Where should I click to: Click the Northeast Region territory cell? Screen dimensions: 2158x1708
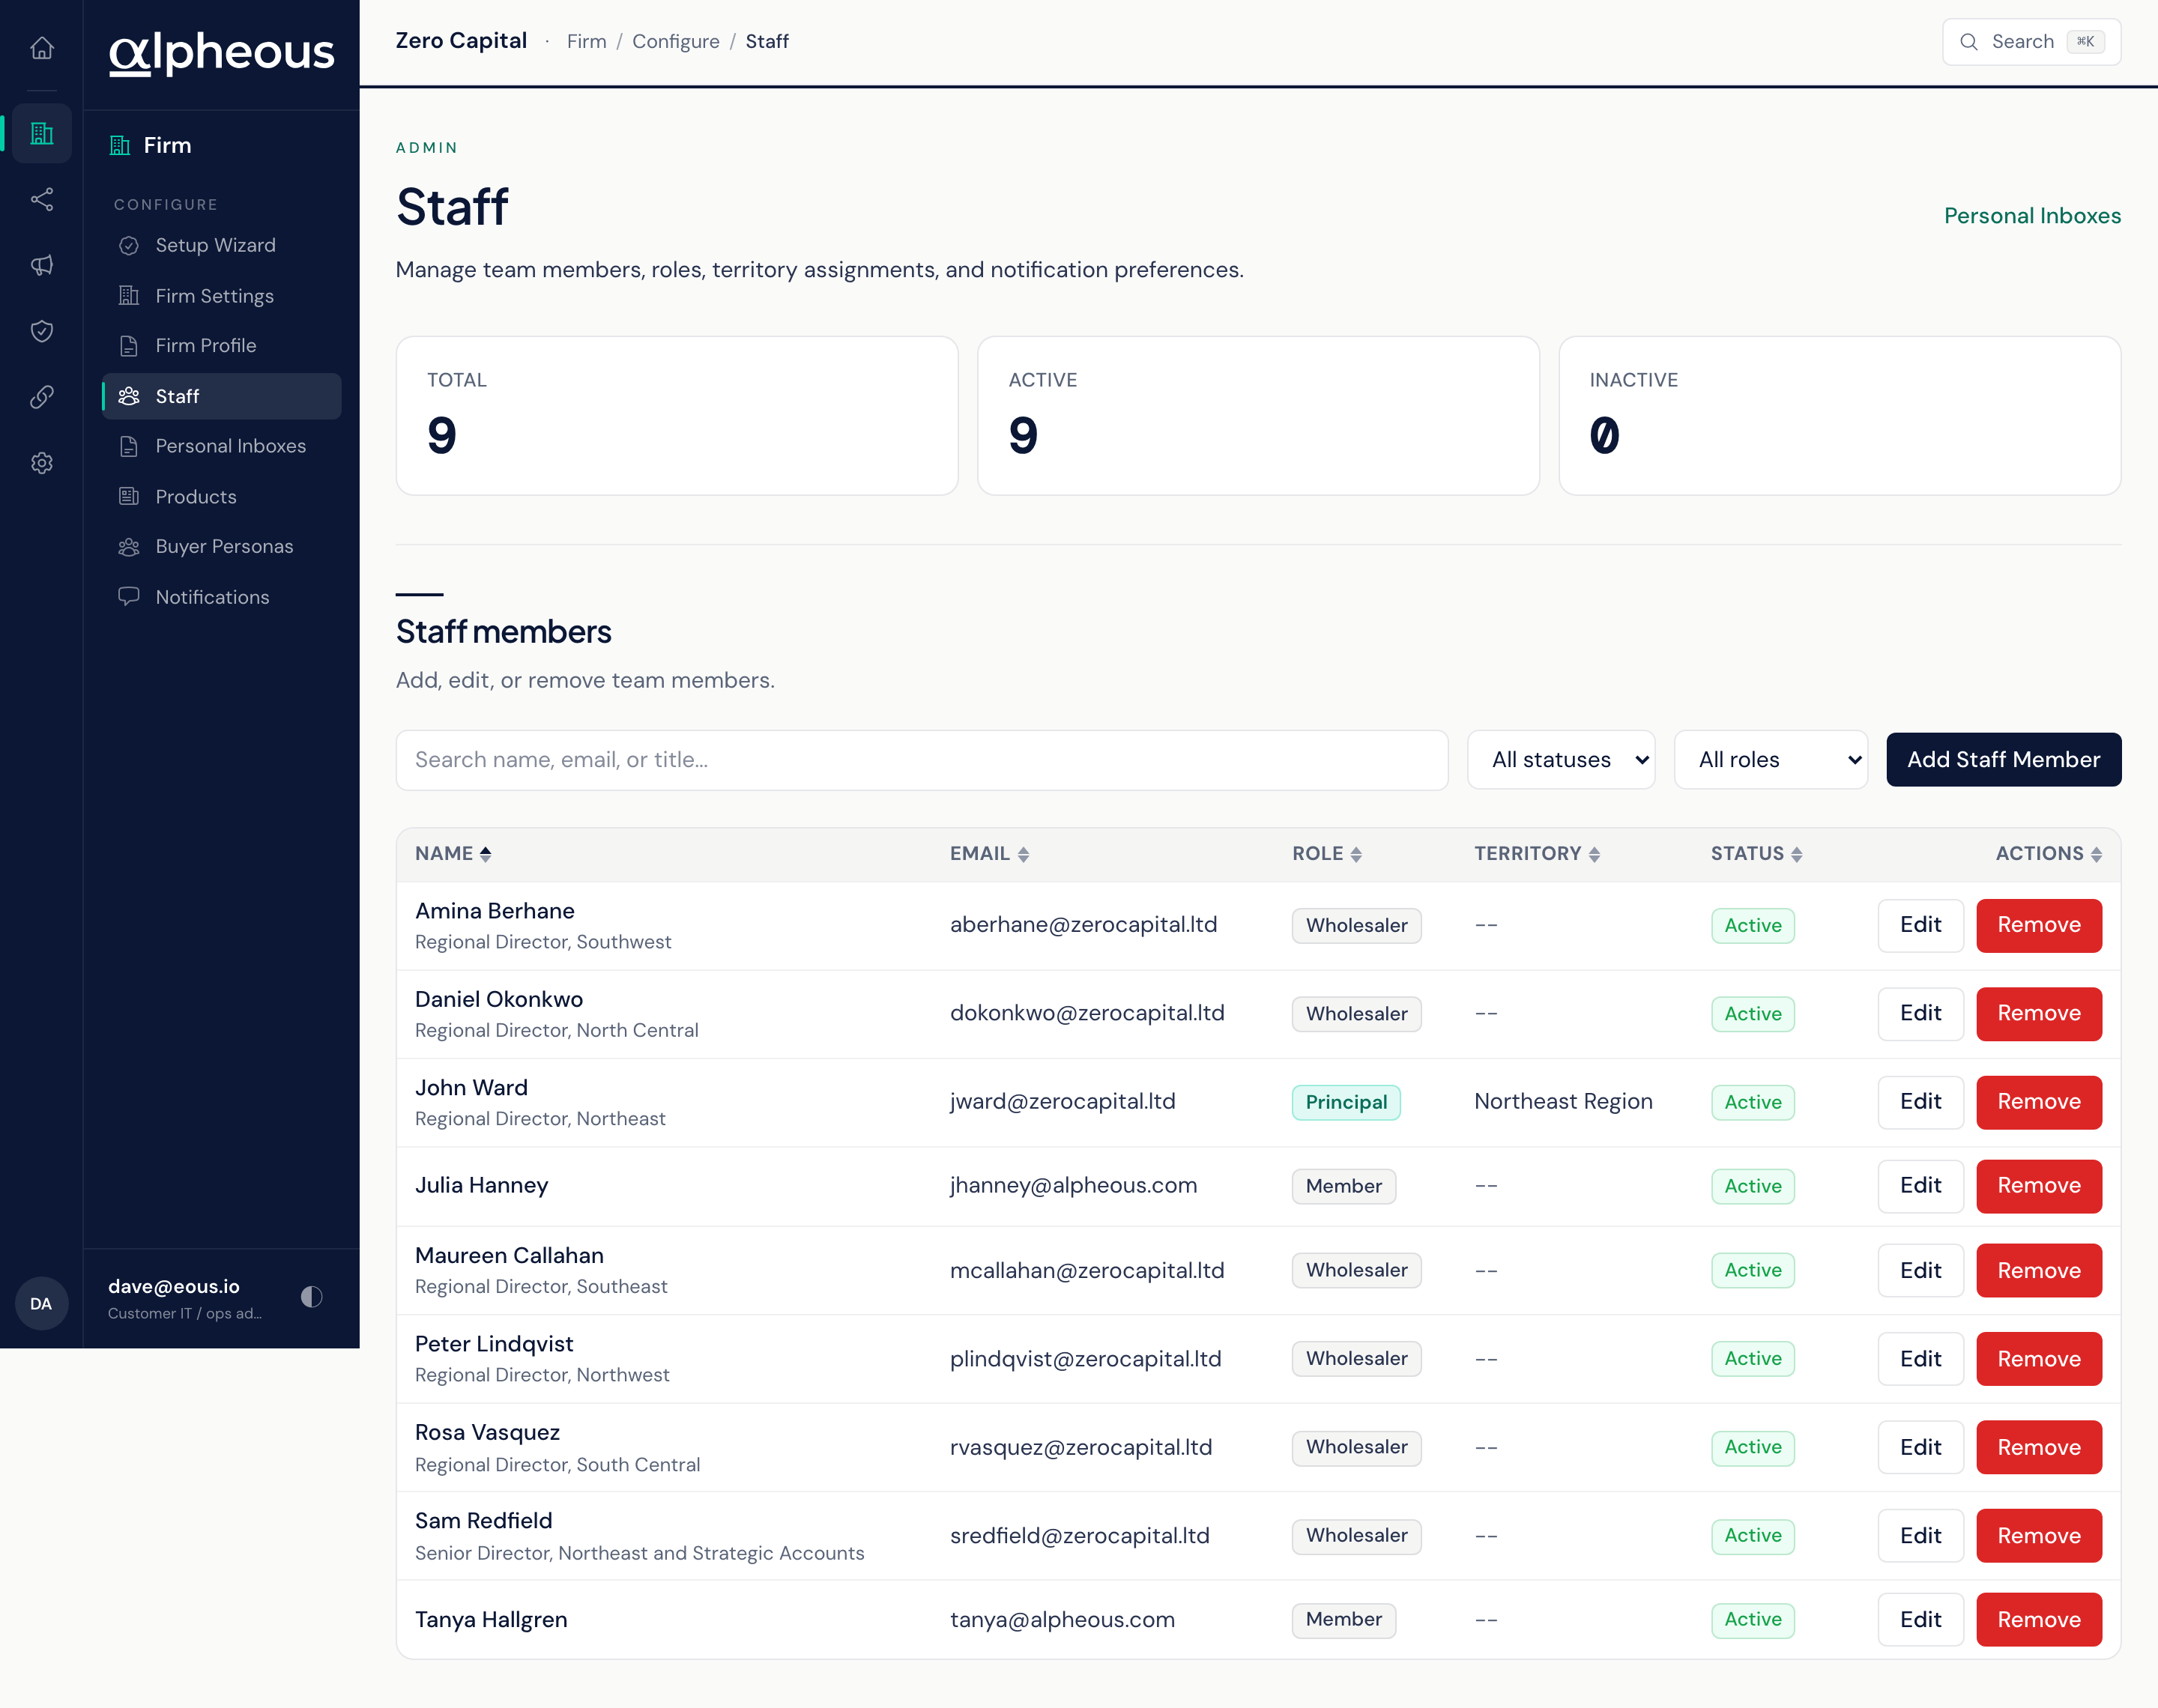[x=1563, y=1102]
